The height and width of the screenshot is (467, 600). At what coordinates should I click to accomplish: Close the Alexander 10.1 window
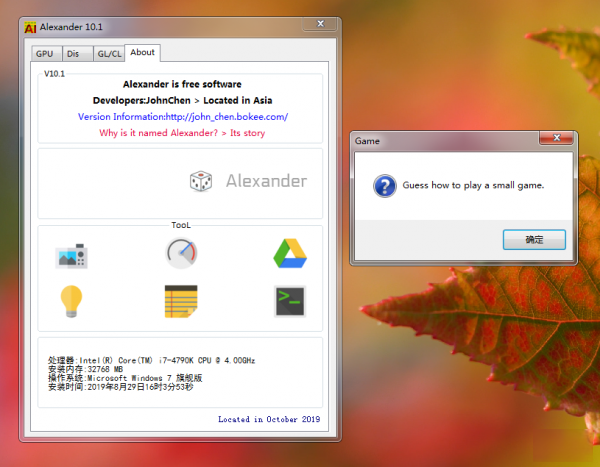pyautogui.click(x=319, y=24)
